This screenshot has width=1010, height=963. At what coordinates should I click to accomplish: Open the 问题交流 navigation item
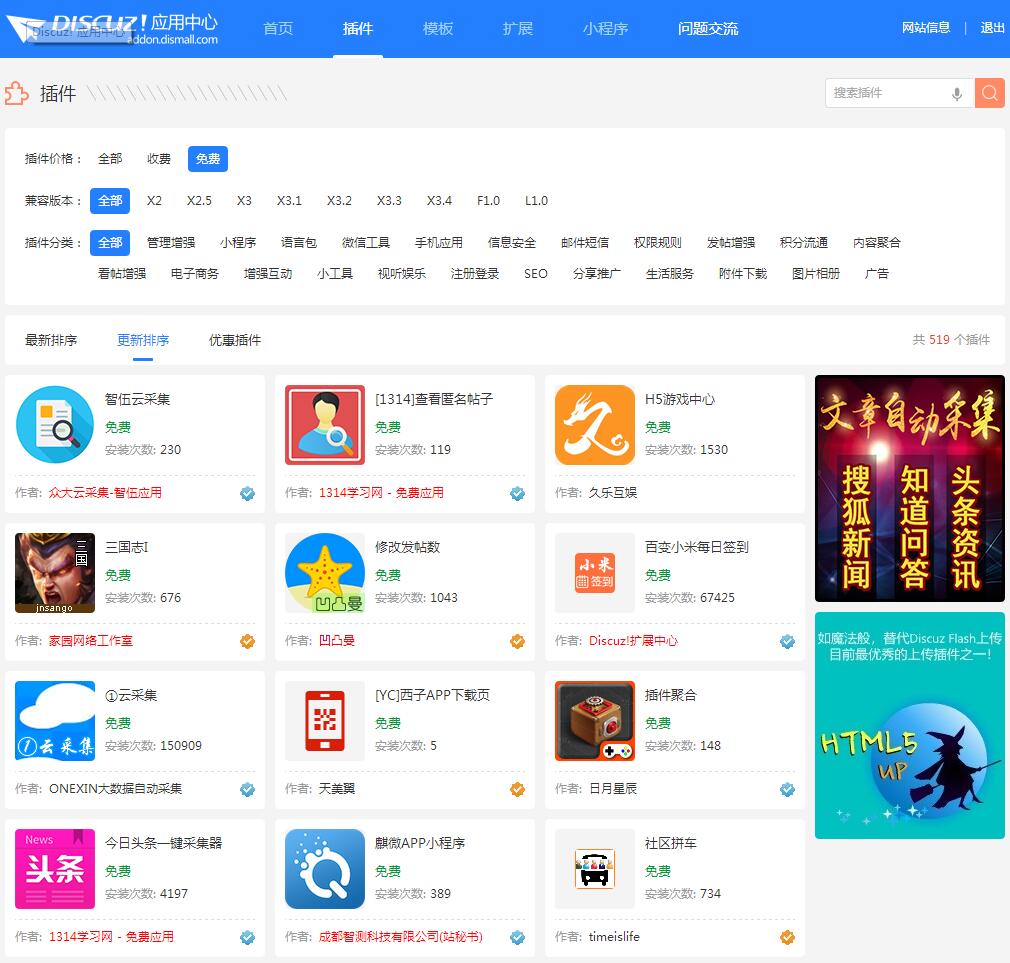pos(708,28)
